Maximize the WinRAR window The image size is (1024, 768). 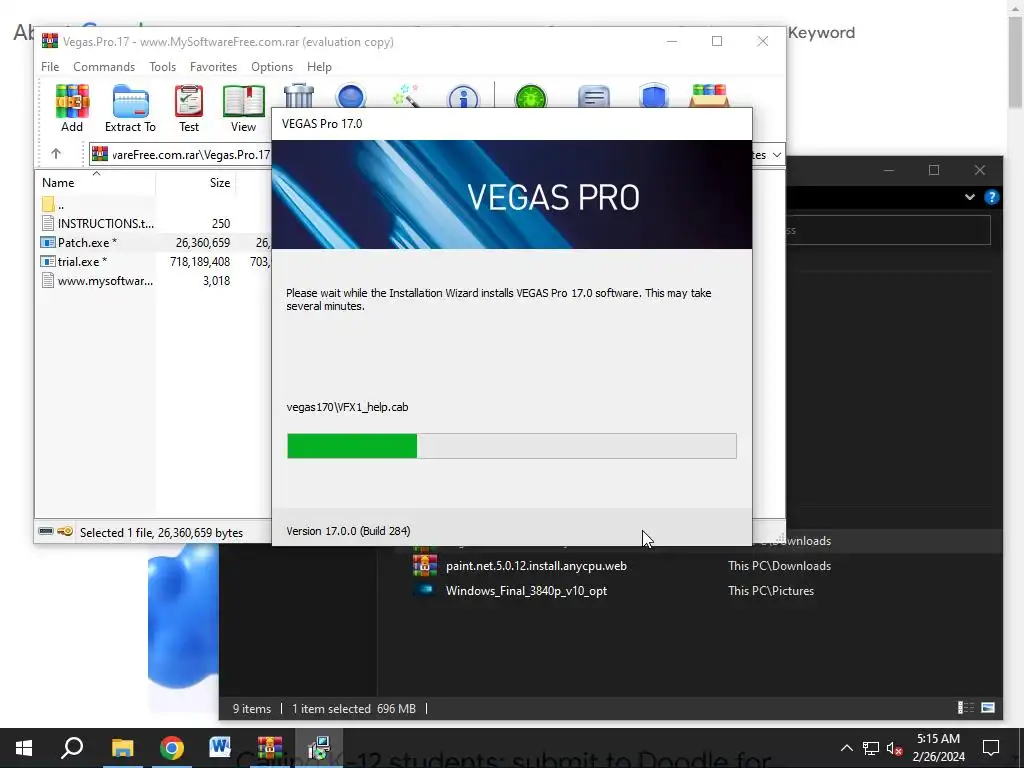click(717, 41)
